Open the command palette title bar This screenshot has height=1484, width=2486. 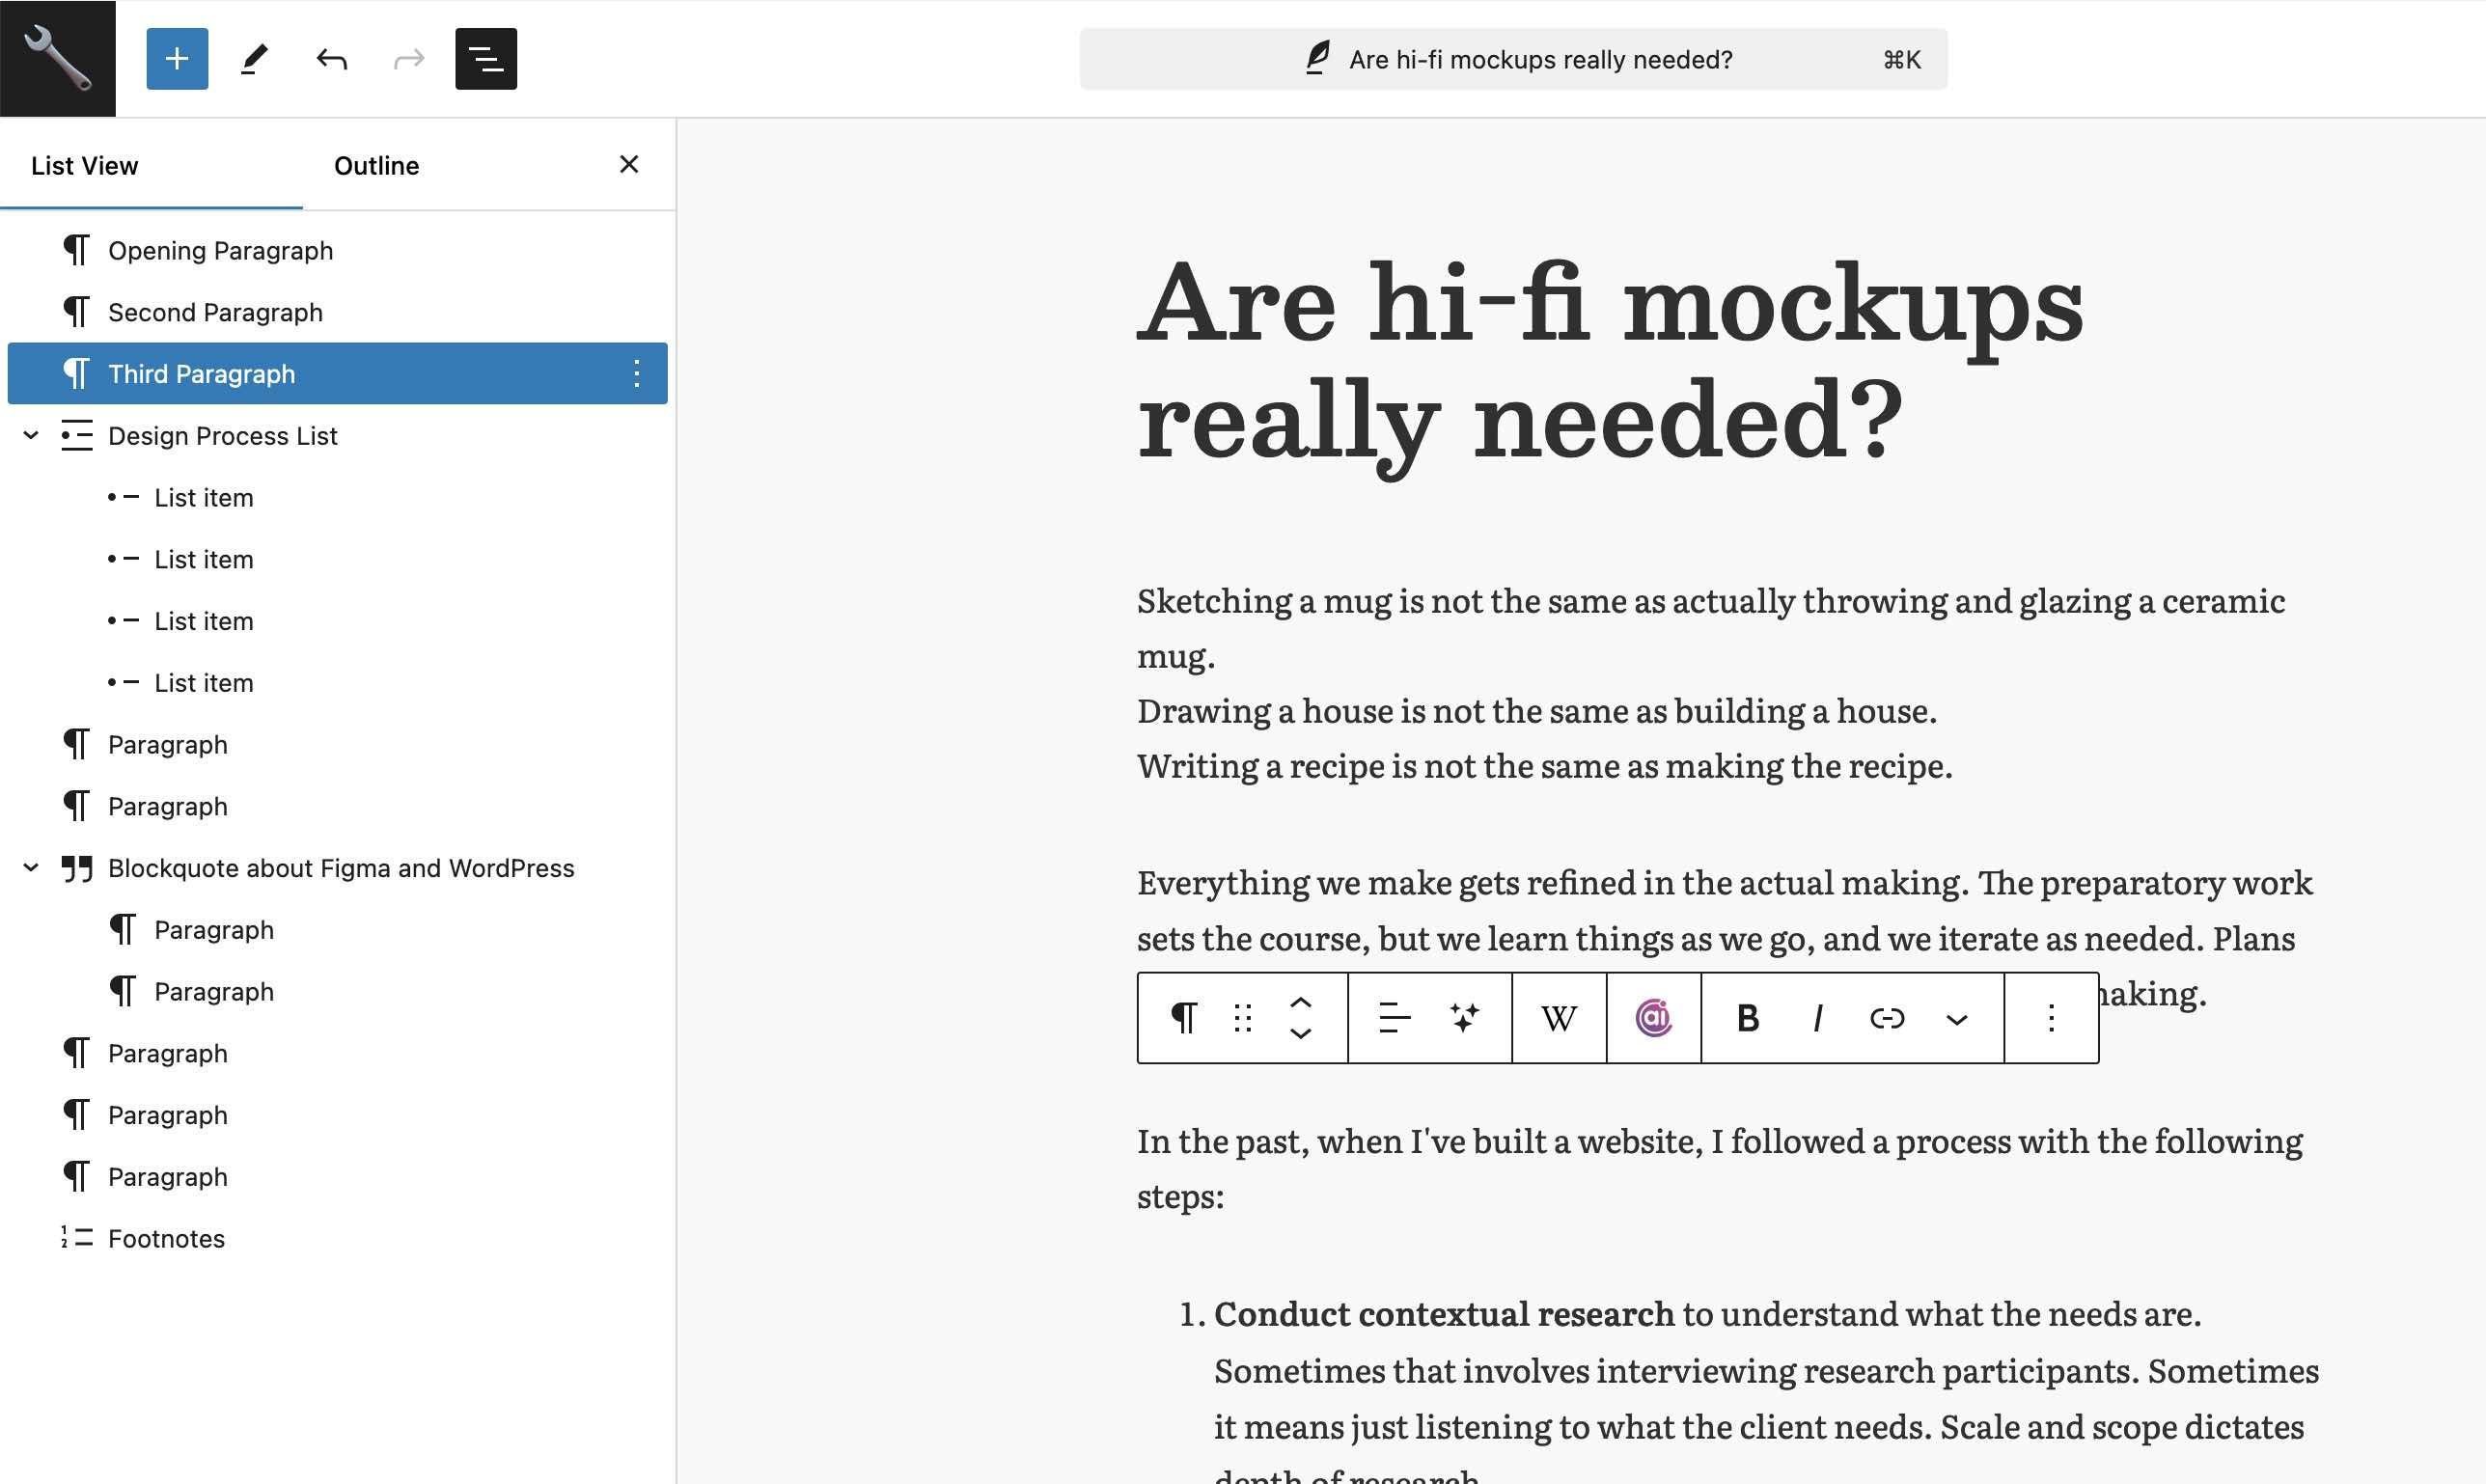(x=1512, y=59)
